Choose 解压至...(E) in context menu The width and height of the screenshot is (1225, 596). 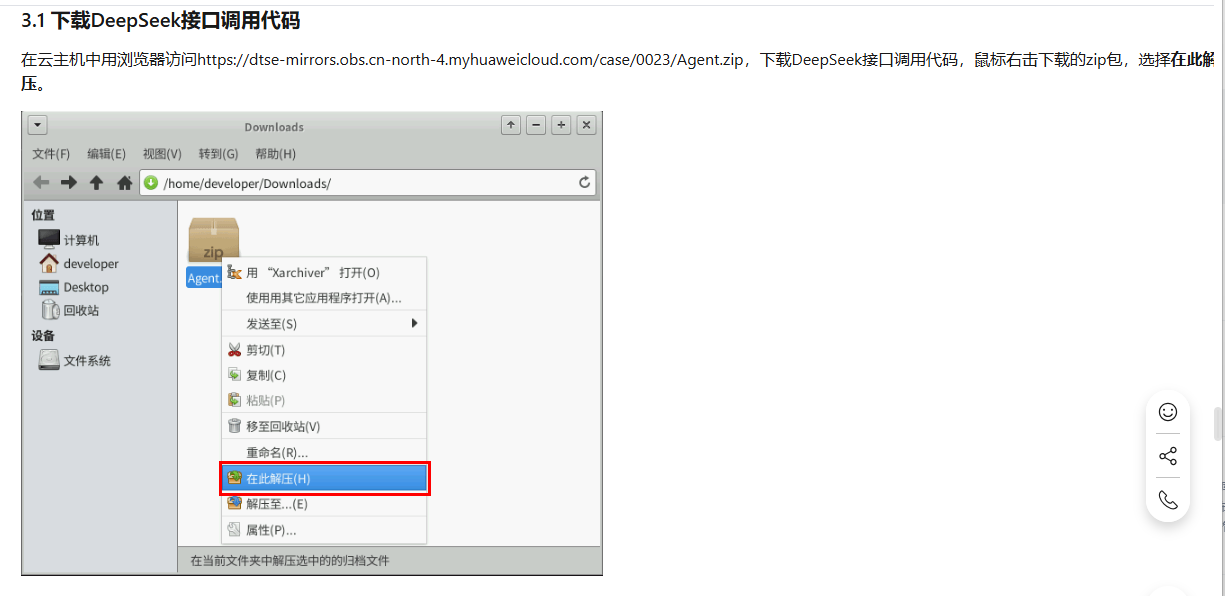pos(324,504)
